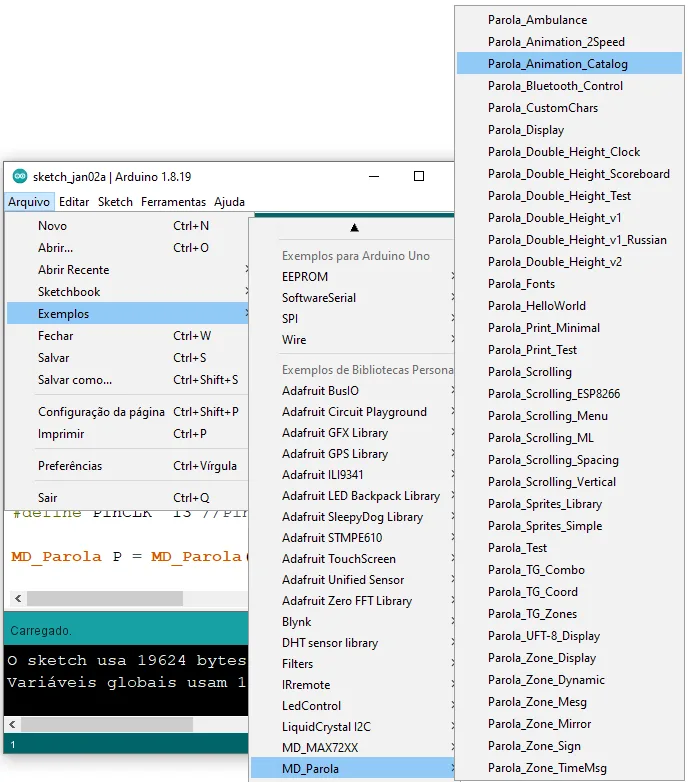Viewport: 688px width, 782px height.
Task: Expand Adafruit Unified Sensor examples
Action: coord(352,580)
